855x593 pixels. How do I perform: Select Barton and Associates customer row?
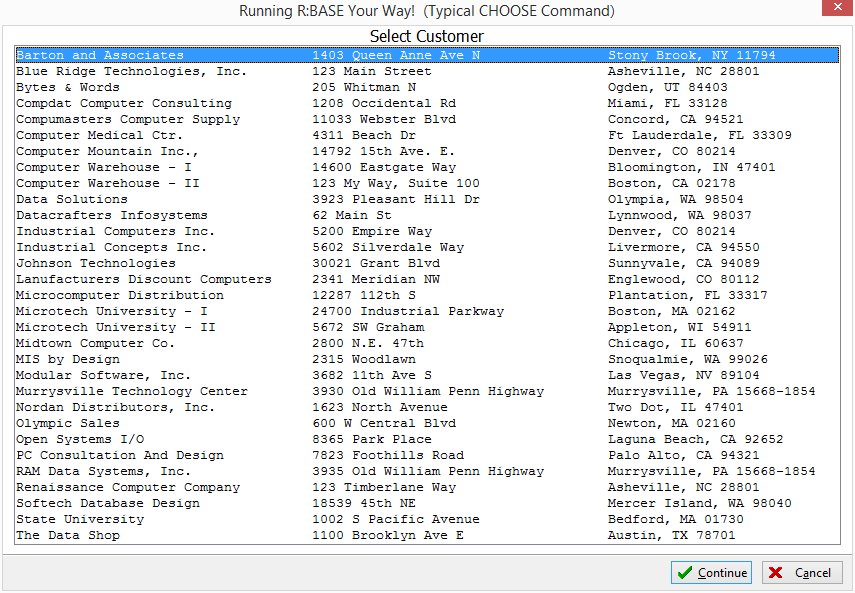[x=100, y=56]
